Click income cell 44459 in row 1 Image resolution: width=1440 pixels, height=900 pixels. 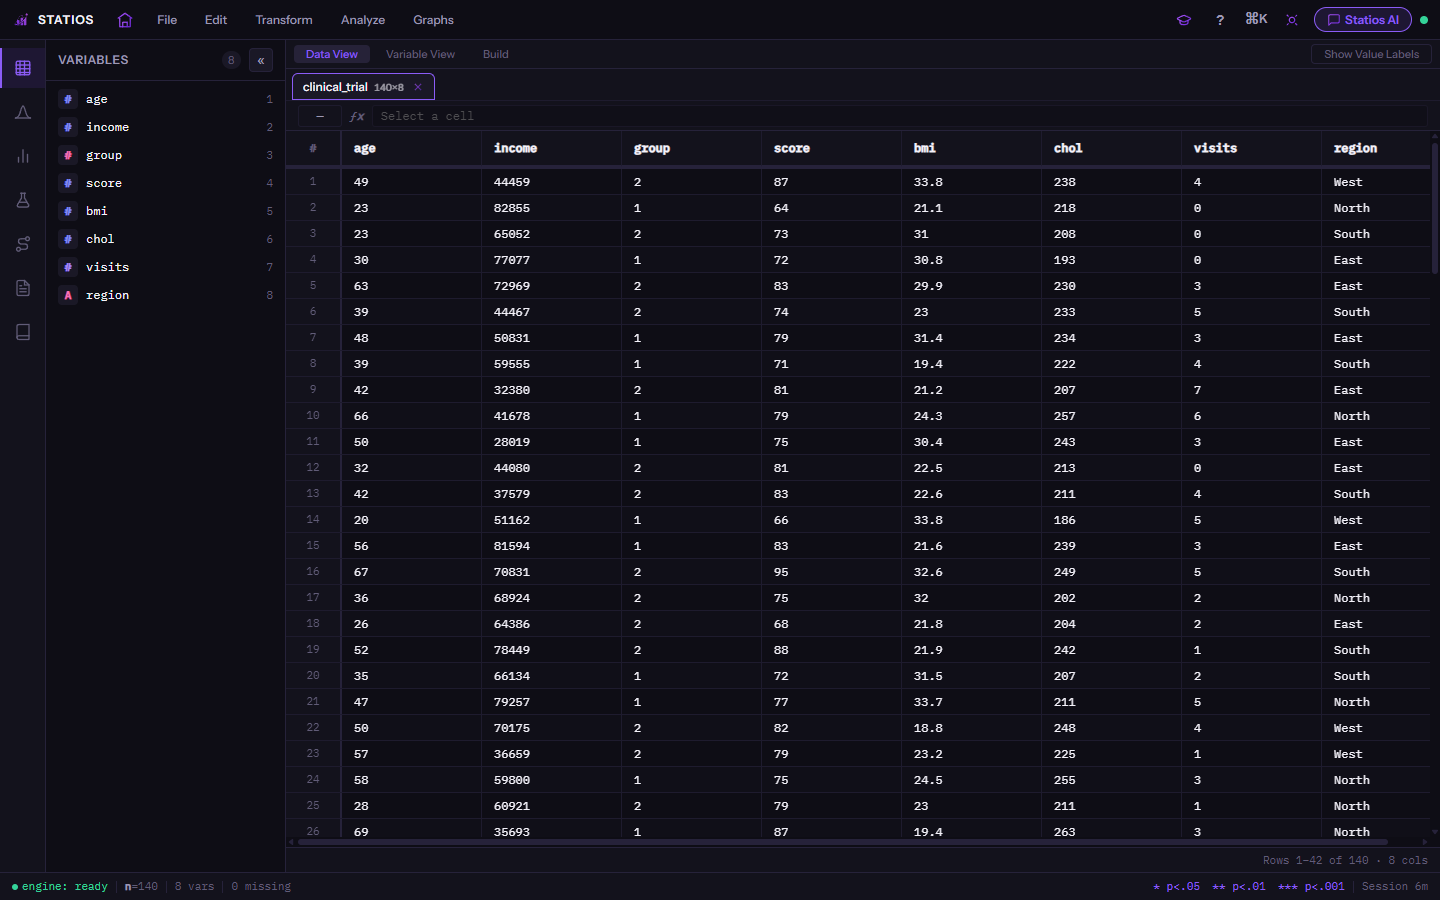pos(551,182)
